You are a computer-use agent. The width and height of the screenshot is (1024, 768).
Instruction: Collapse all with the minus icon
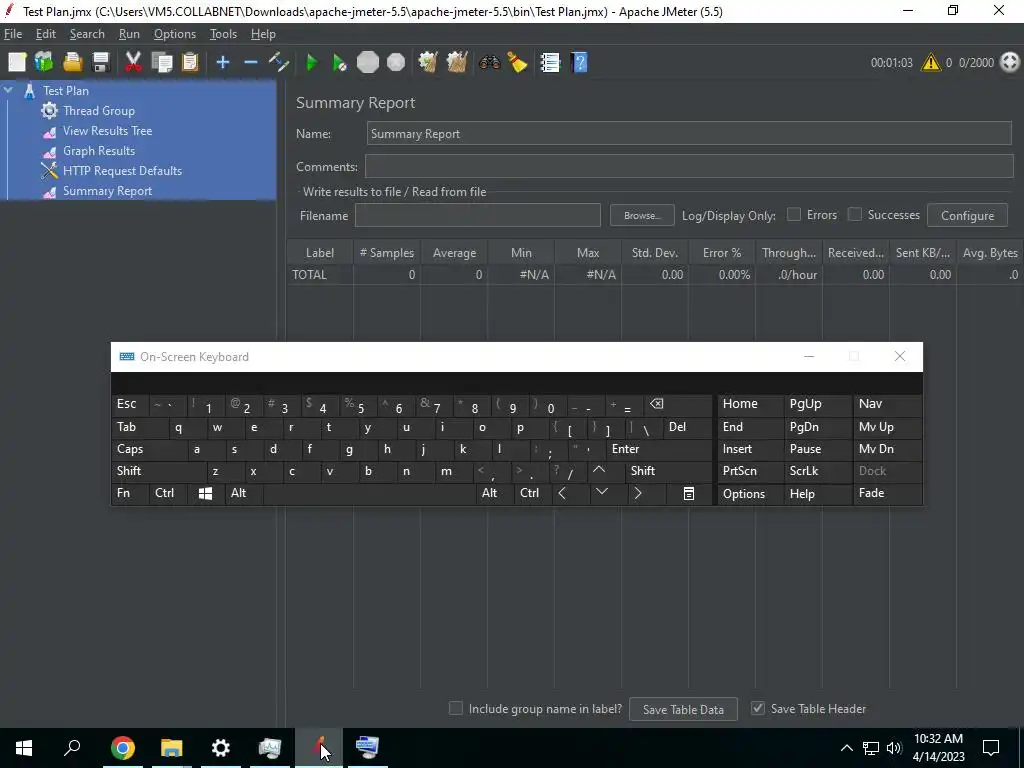(251, 63)
